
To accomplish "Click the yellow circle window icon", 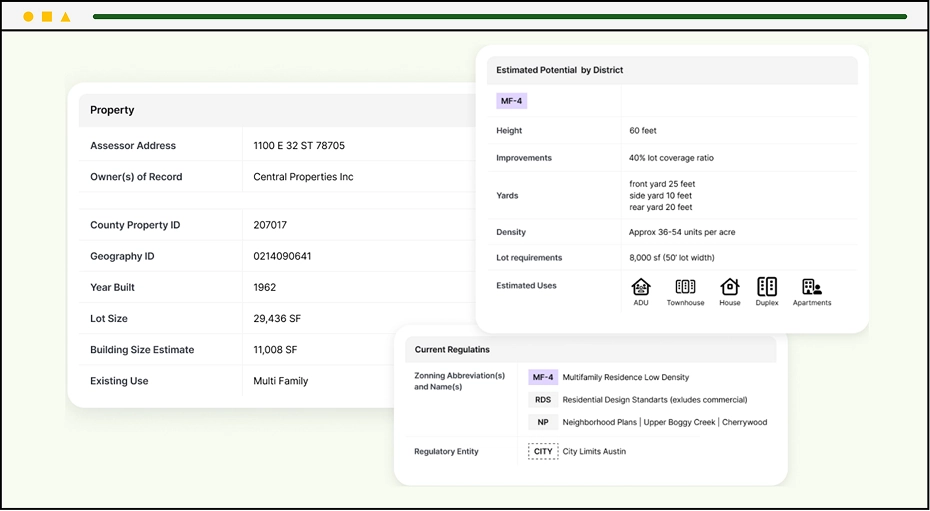I will pyautogui.click(x=28, y=17).
